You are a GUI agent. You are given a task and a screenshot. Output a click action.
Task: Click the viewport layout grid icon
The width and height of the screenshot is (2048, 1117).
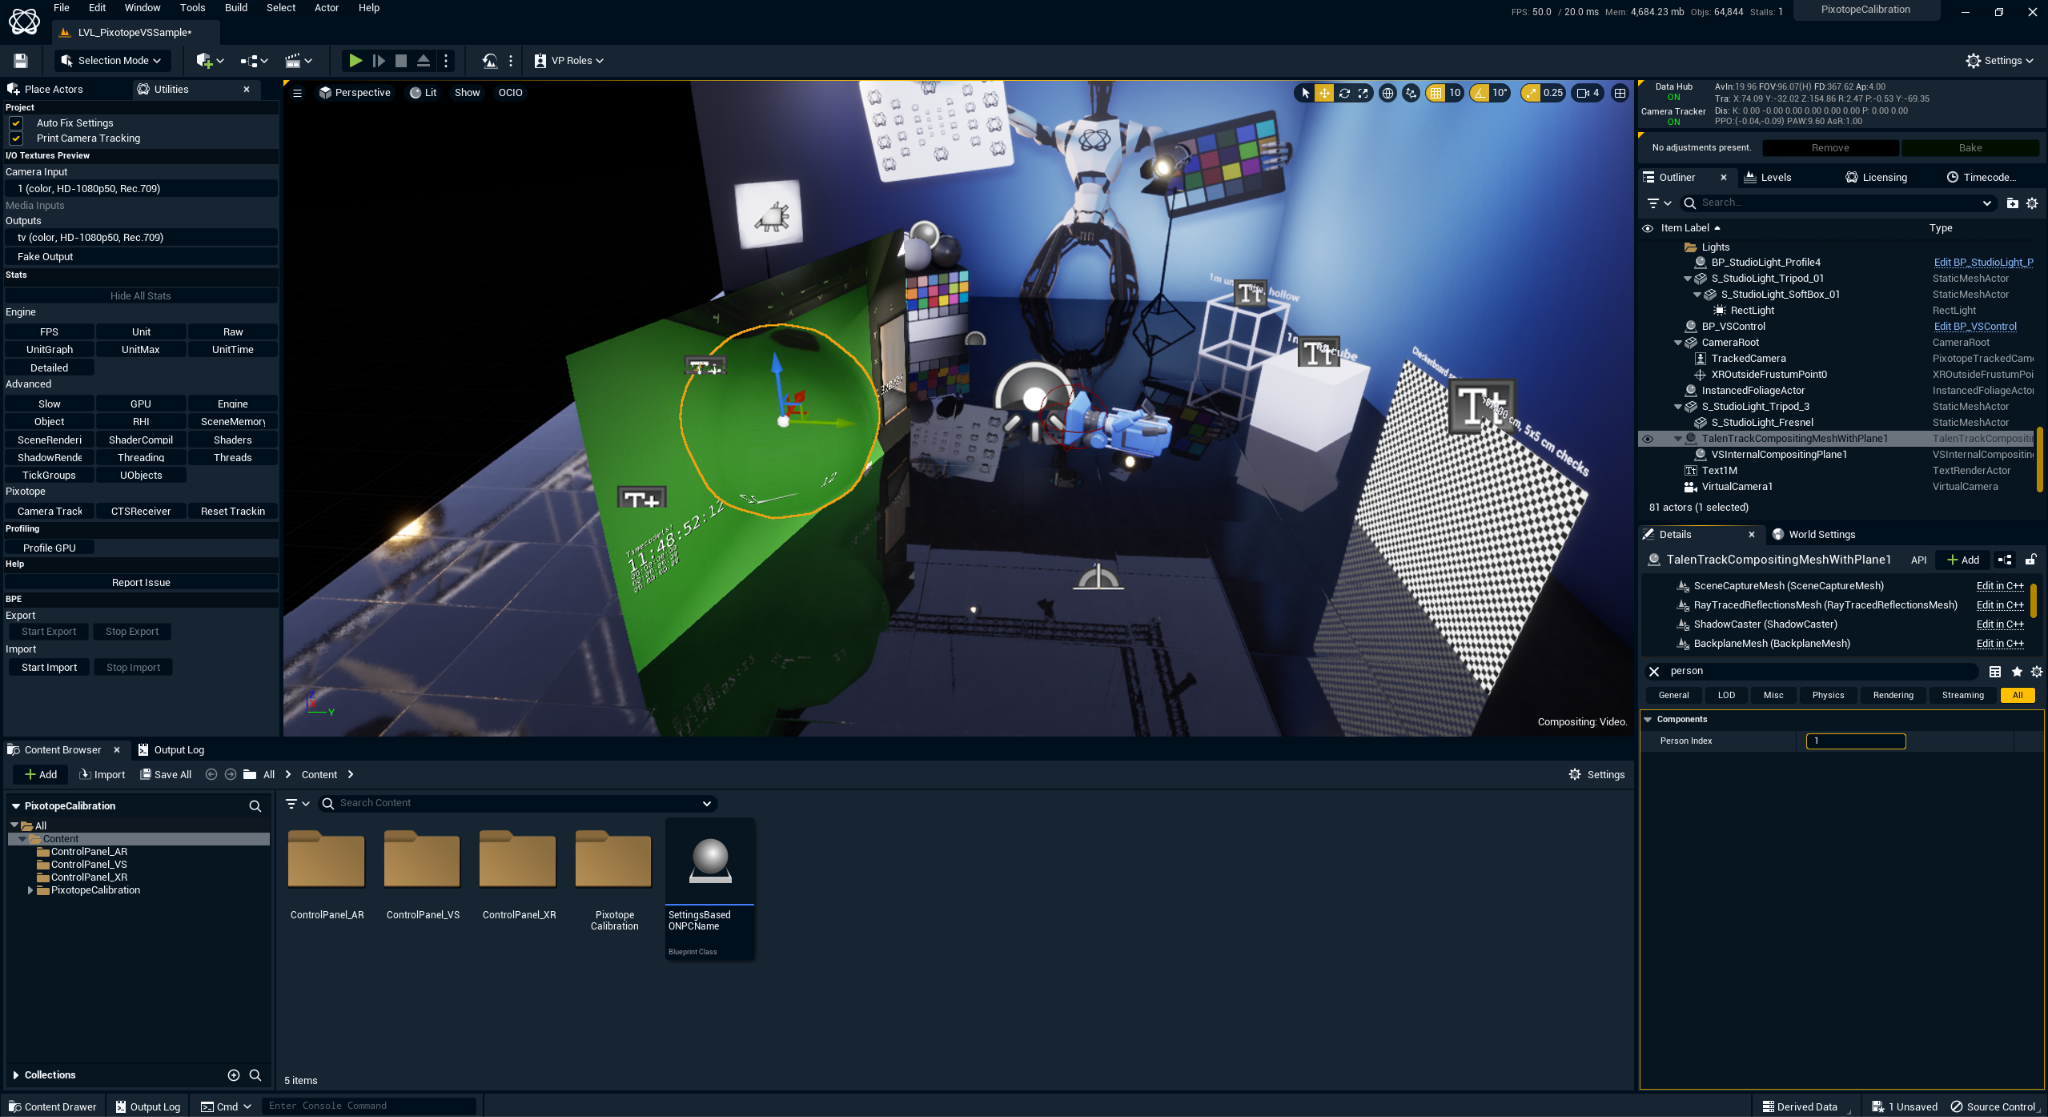1620,93
